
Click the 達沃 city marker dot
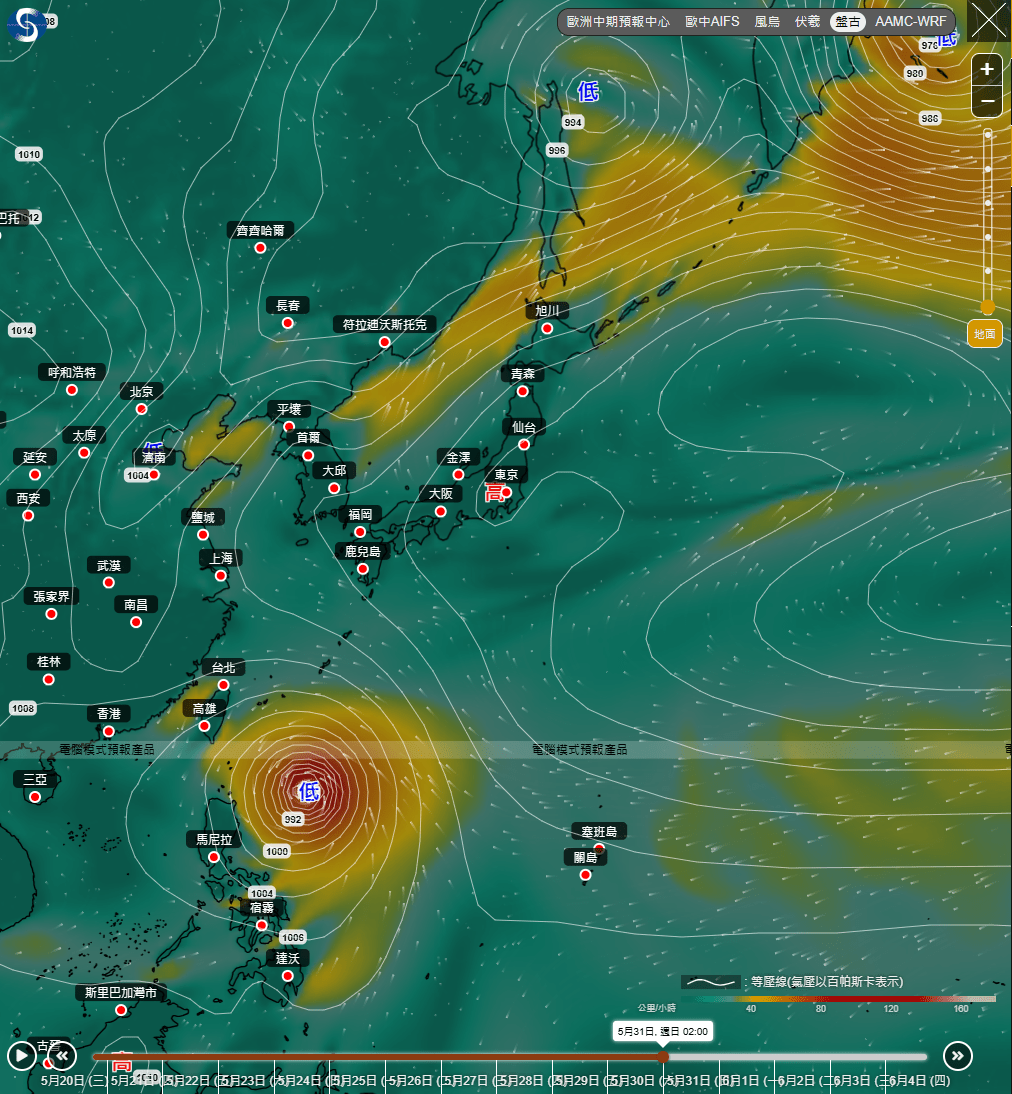[x=288, y=975]
